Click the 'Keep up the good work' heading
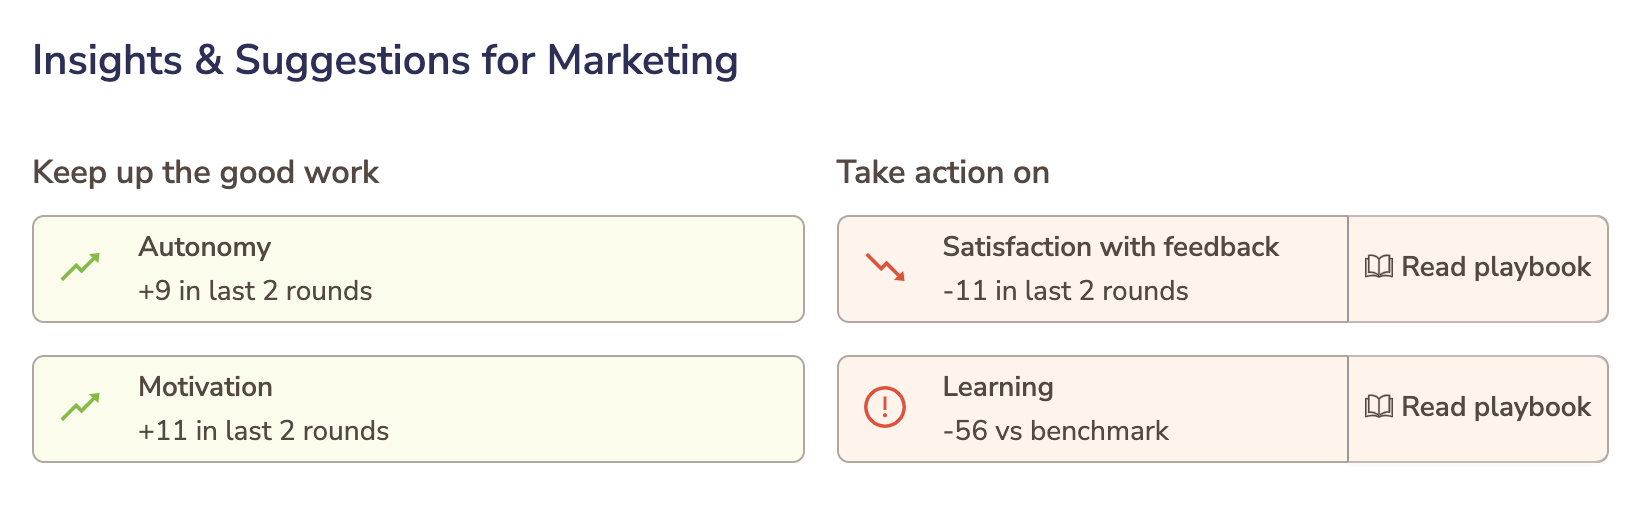 [x=205, y=172]
